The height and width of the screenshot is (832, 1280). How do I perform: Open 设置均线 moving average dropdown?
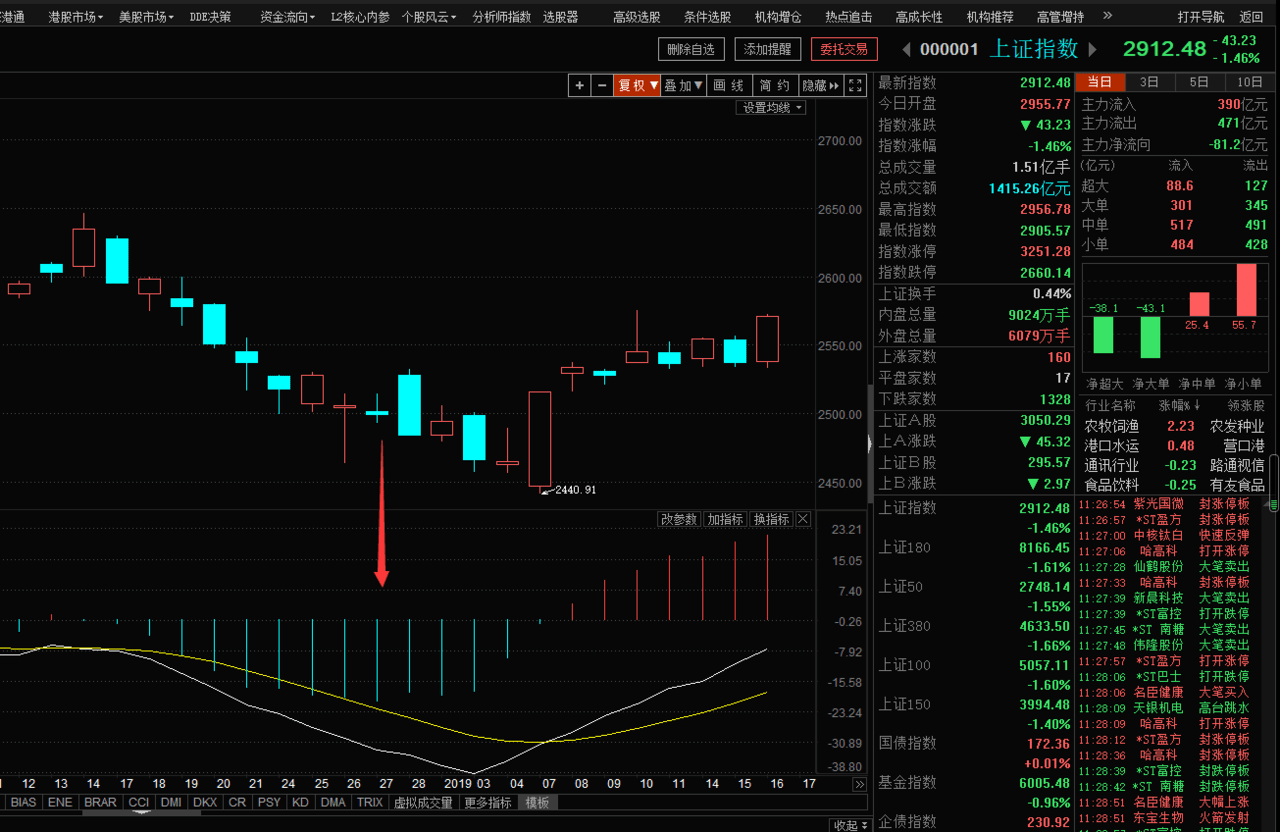(771, 107)
